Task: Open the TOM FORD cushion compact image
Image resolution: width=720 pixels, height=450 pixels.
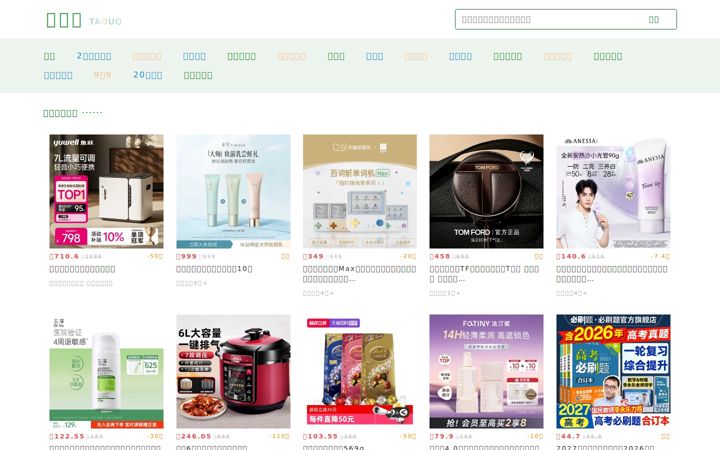Action: point(486,191)
